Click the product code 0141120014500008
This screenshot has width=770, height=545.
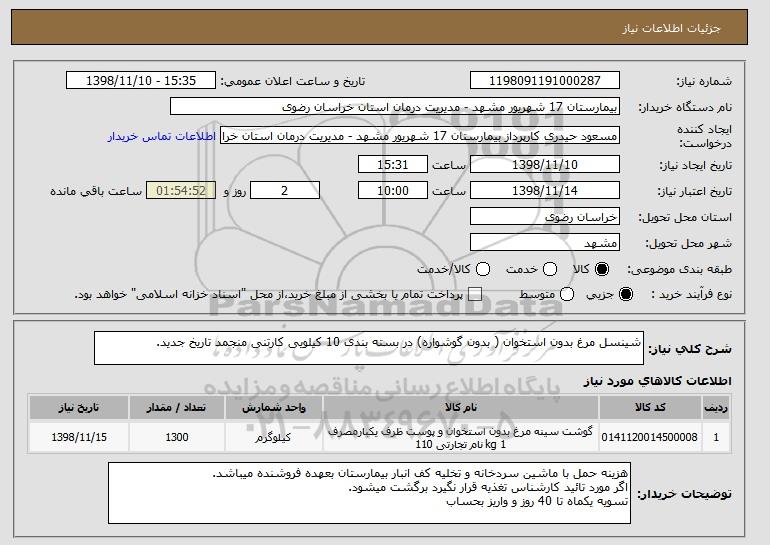pos(649,437)
